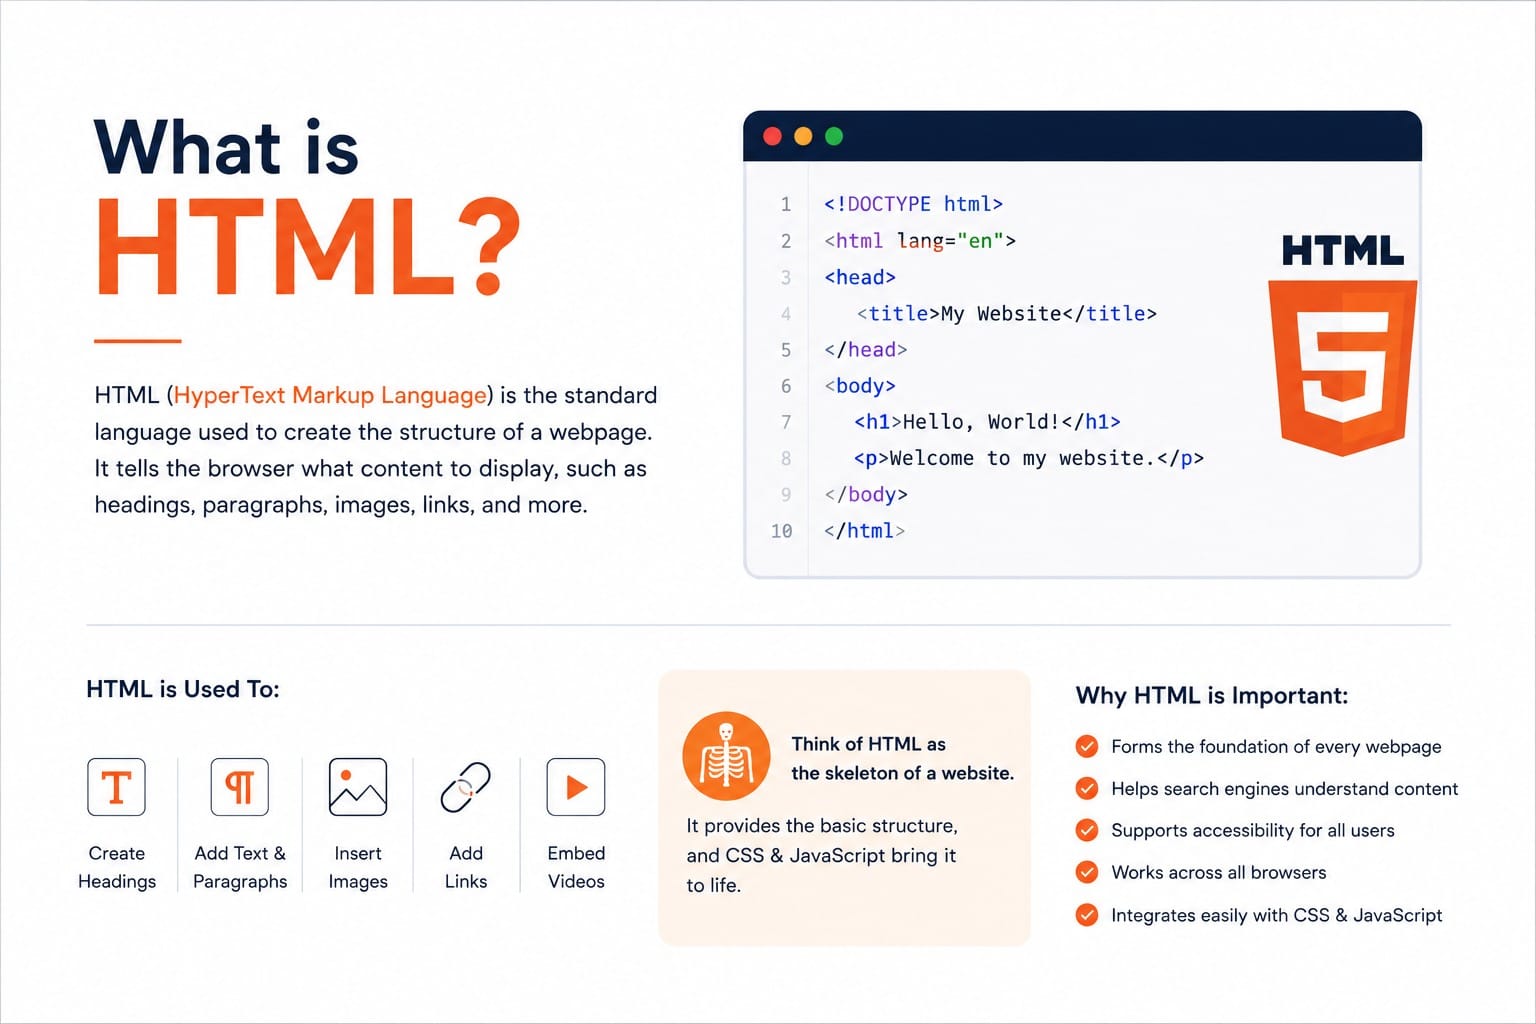Click the "What is" heading text
Screen dimensions: 1536x1024
point(226,148)
